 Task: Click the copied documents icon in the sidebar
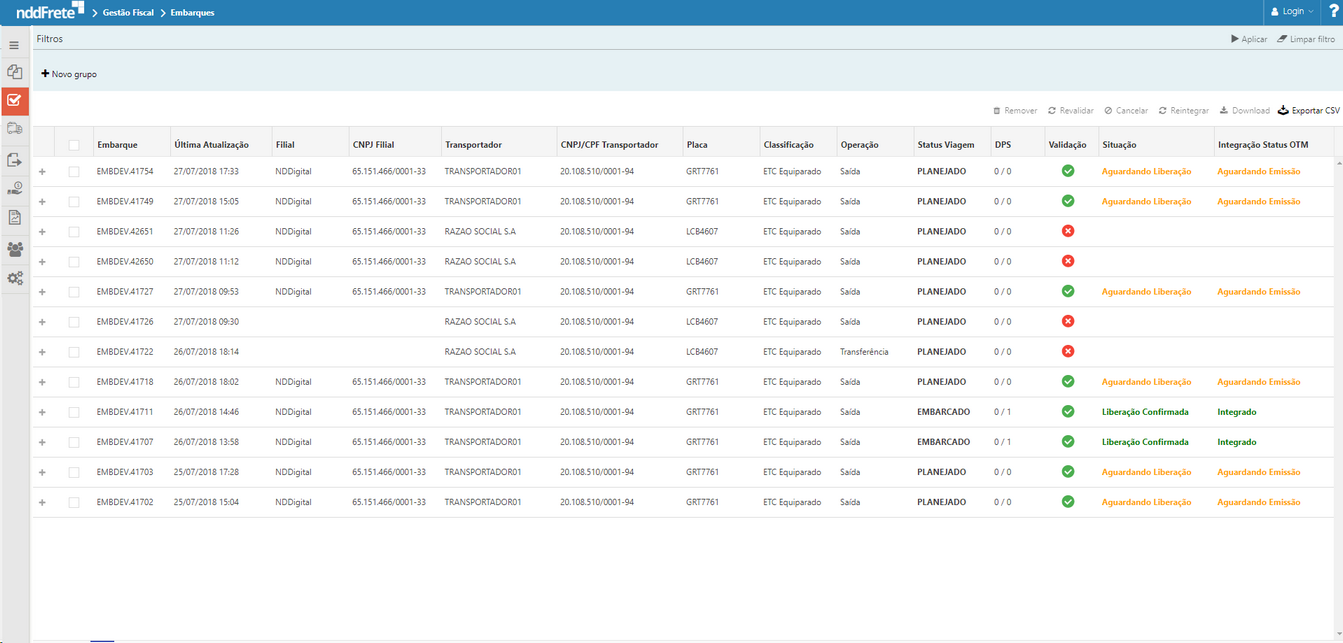coord(14,72)
